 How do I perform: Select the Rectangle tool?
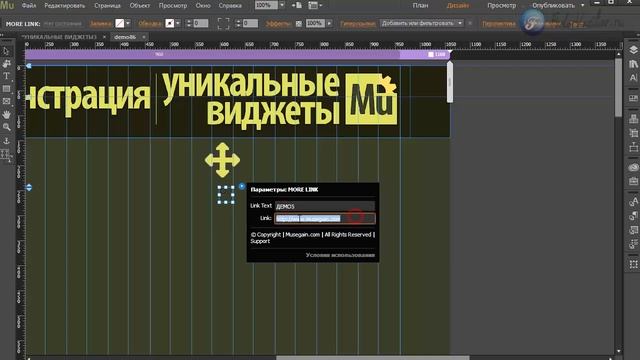coord(6,89)
